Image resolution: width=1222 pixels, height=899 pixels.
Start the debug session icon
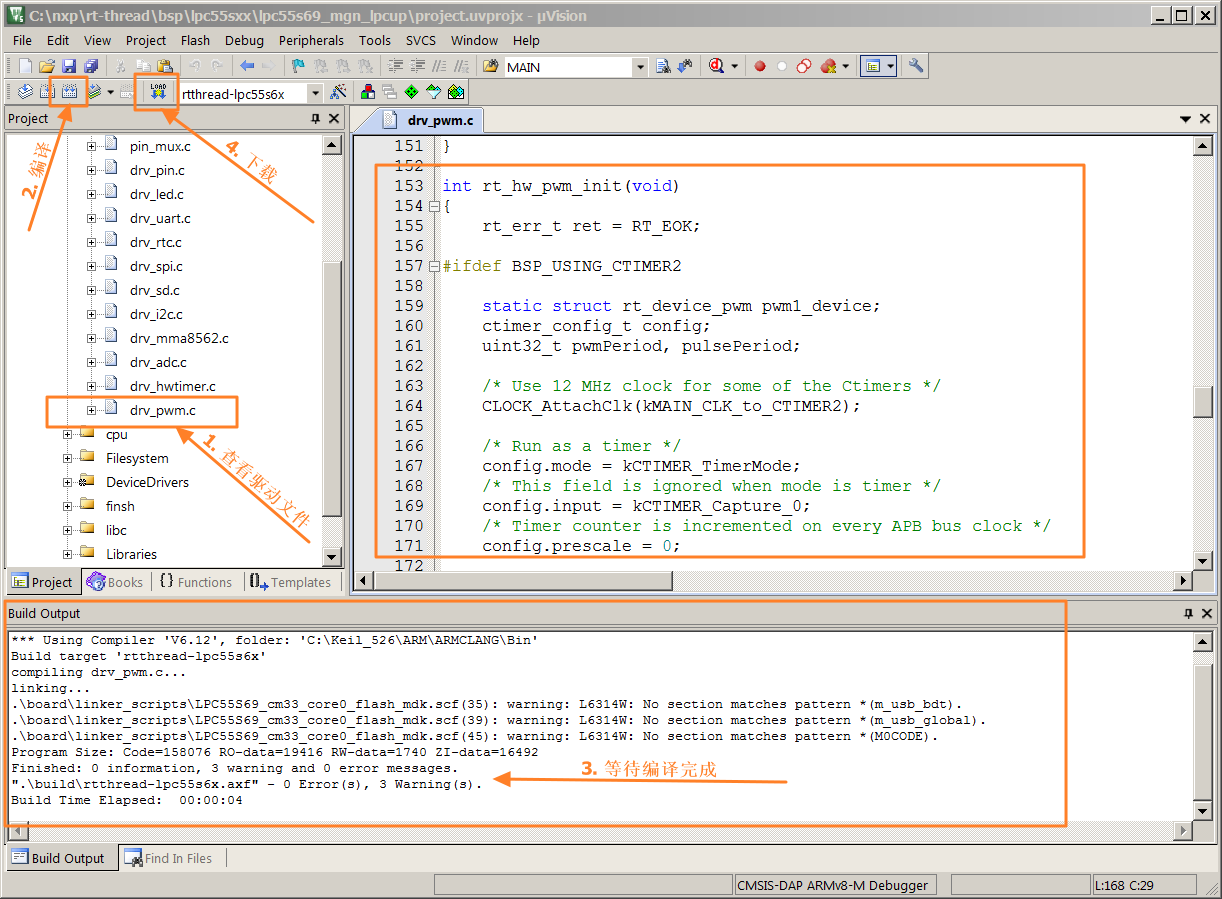[716, 67]
